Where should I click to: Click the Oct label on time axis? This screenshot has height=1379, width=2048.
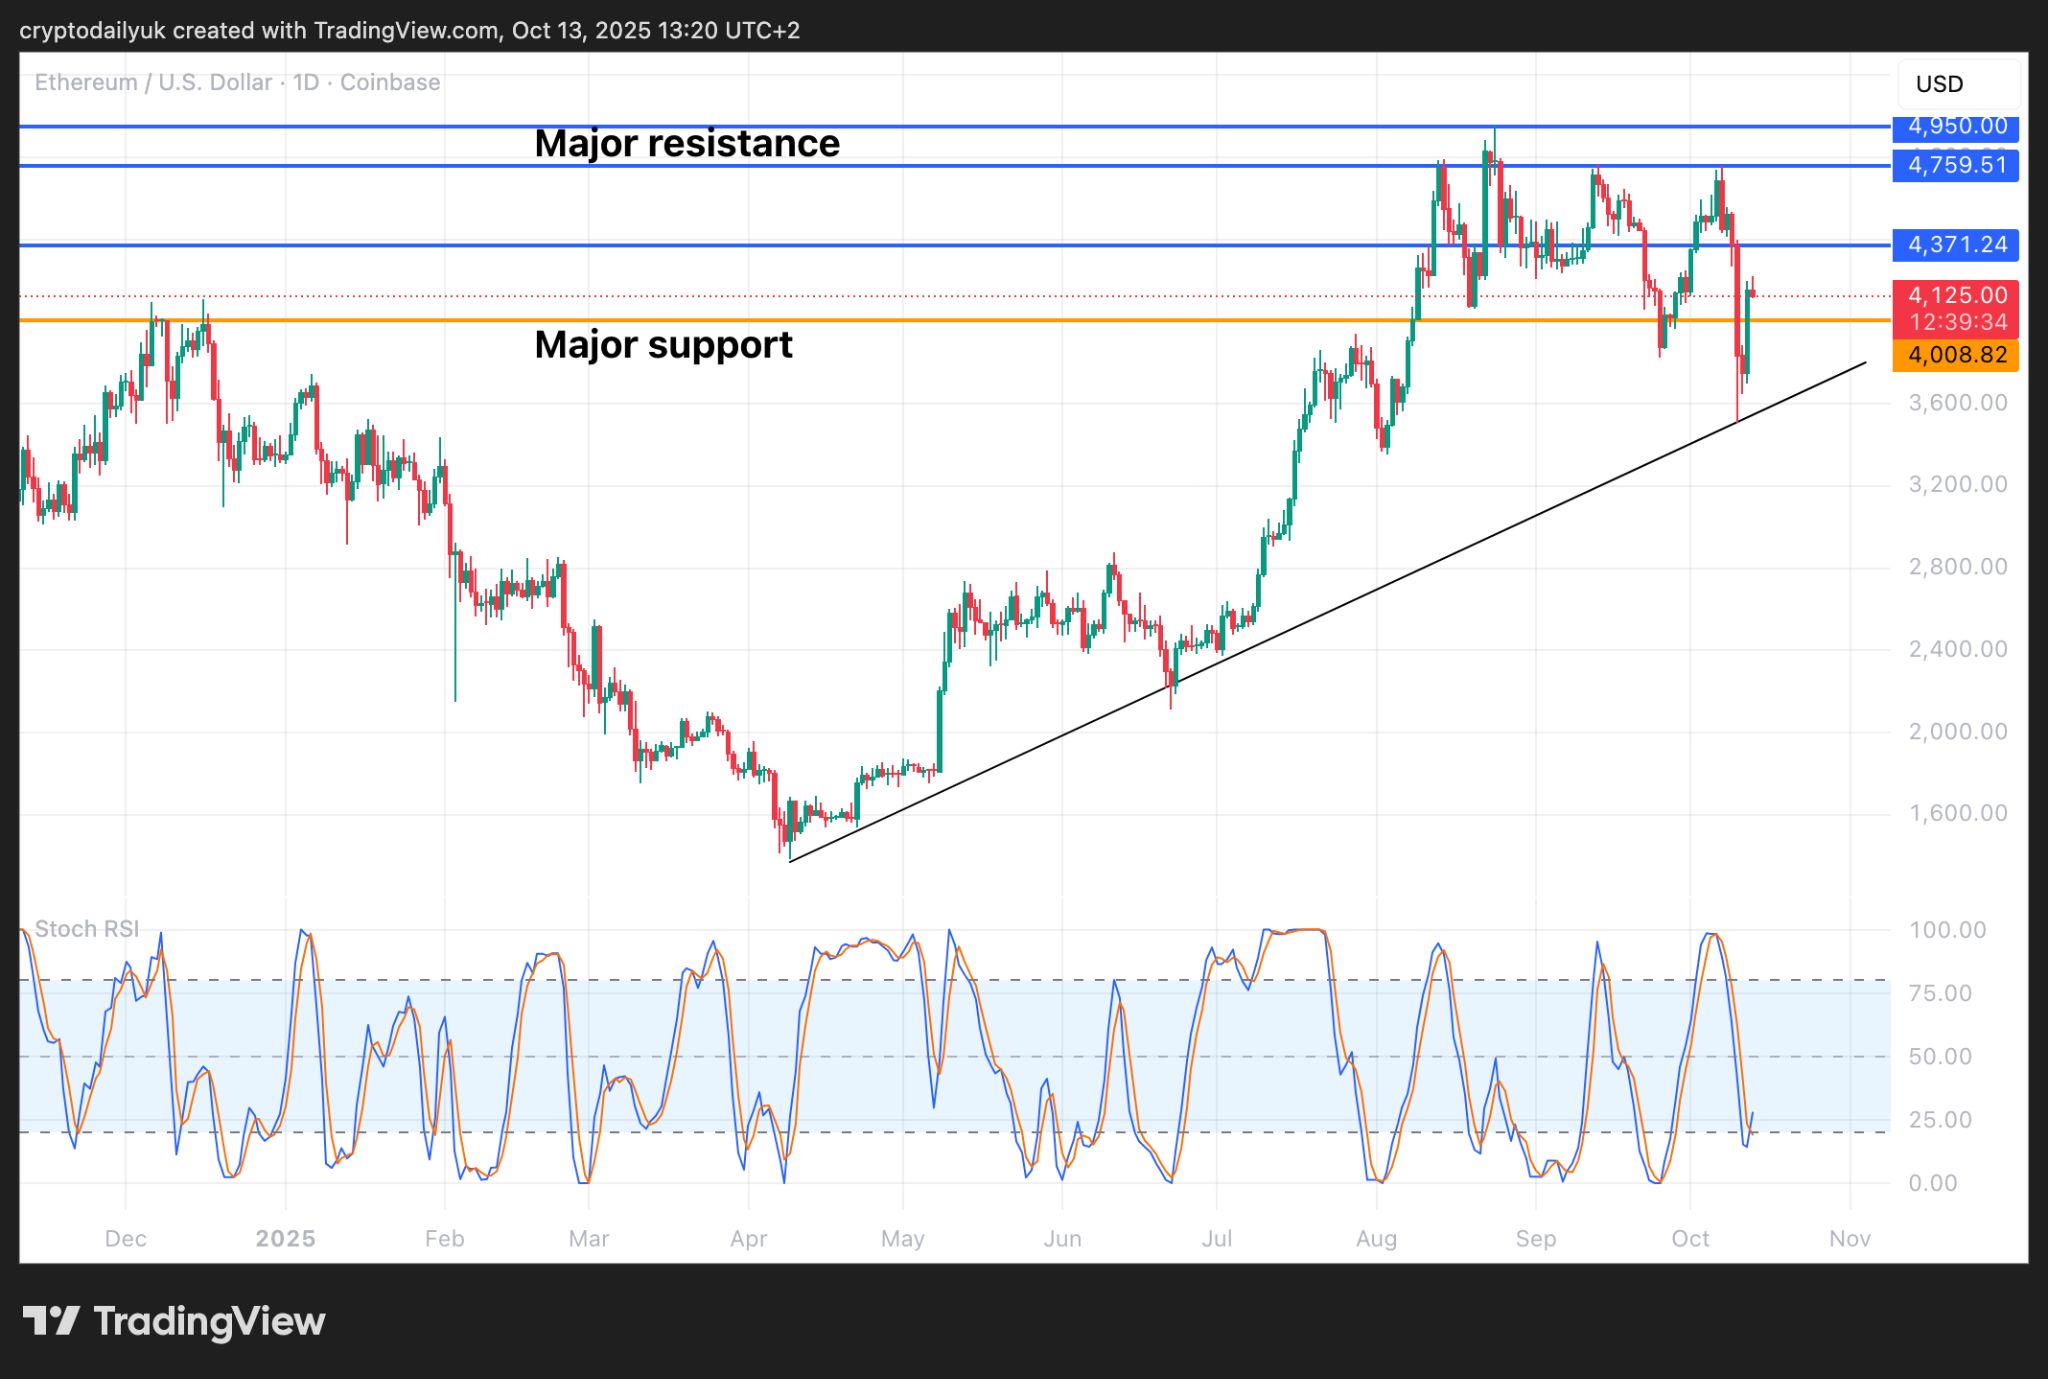click(x=1690, y=1239)
